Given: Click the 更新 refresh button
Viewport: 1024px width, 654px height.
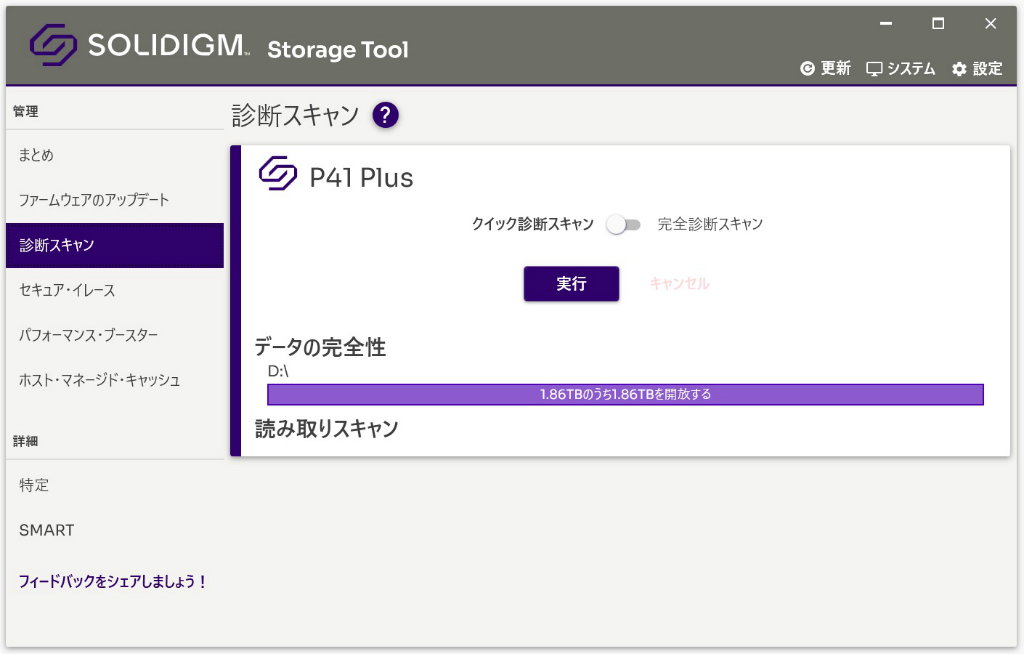Looking at the screenshot, I should pyautogui.click(x=825, y=69).
